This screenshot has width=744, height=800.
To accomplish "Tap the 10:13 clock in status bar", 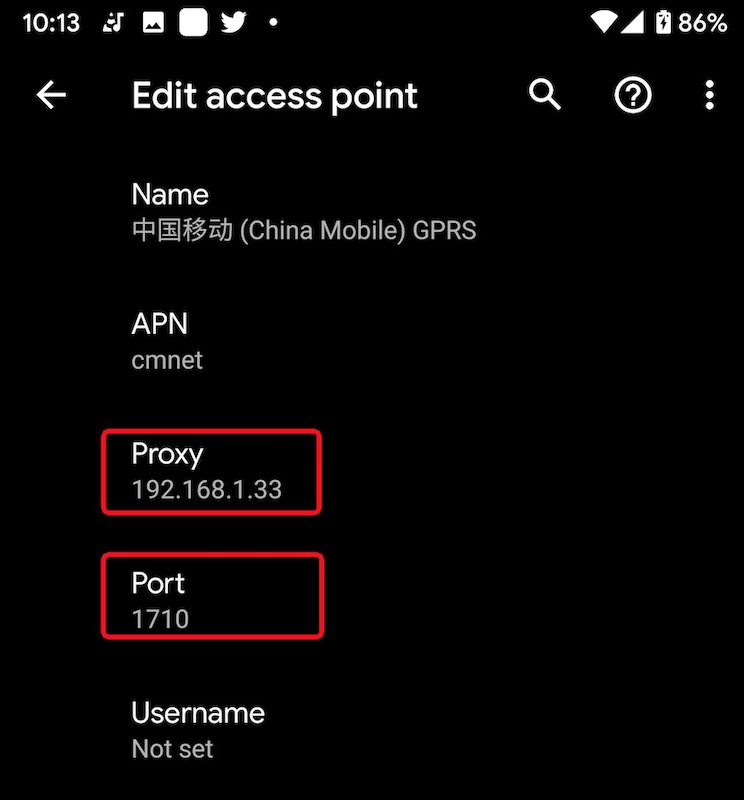I will 50,23.
